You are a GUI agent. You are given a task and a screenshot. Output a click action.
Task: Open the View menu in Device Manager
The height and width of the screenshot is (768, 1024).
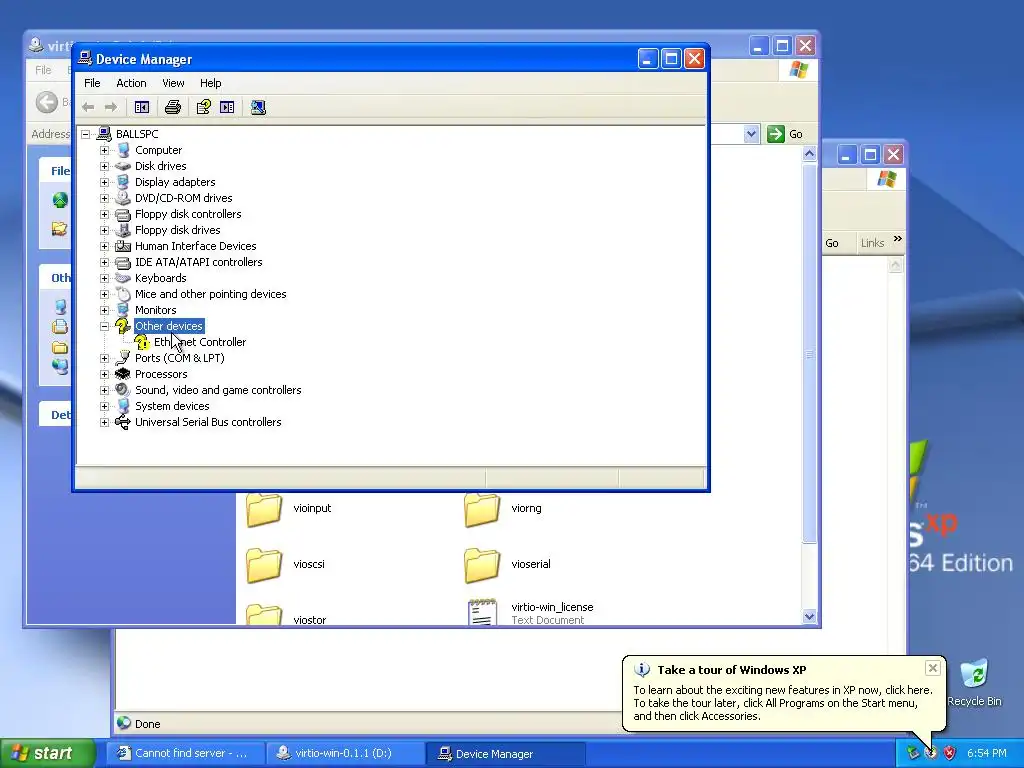[x=173, y=83]
